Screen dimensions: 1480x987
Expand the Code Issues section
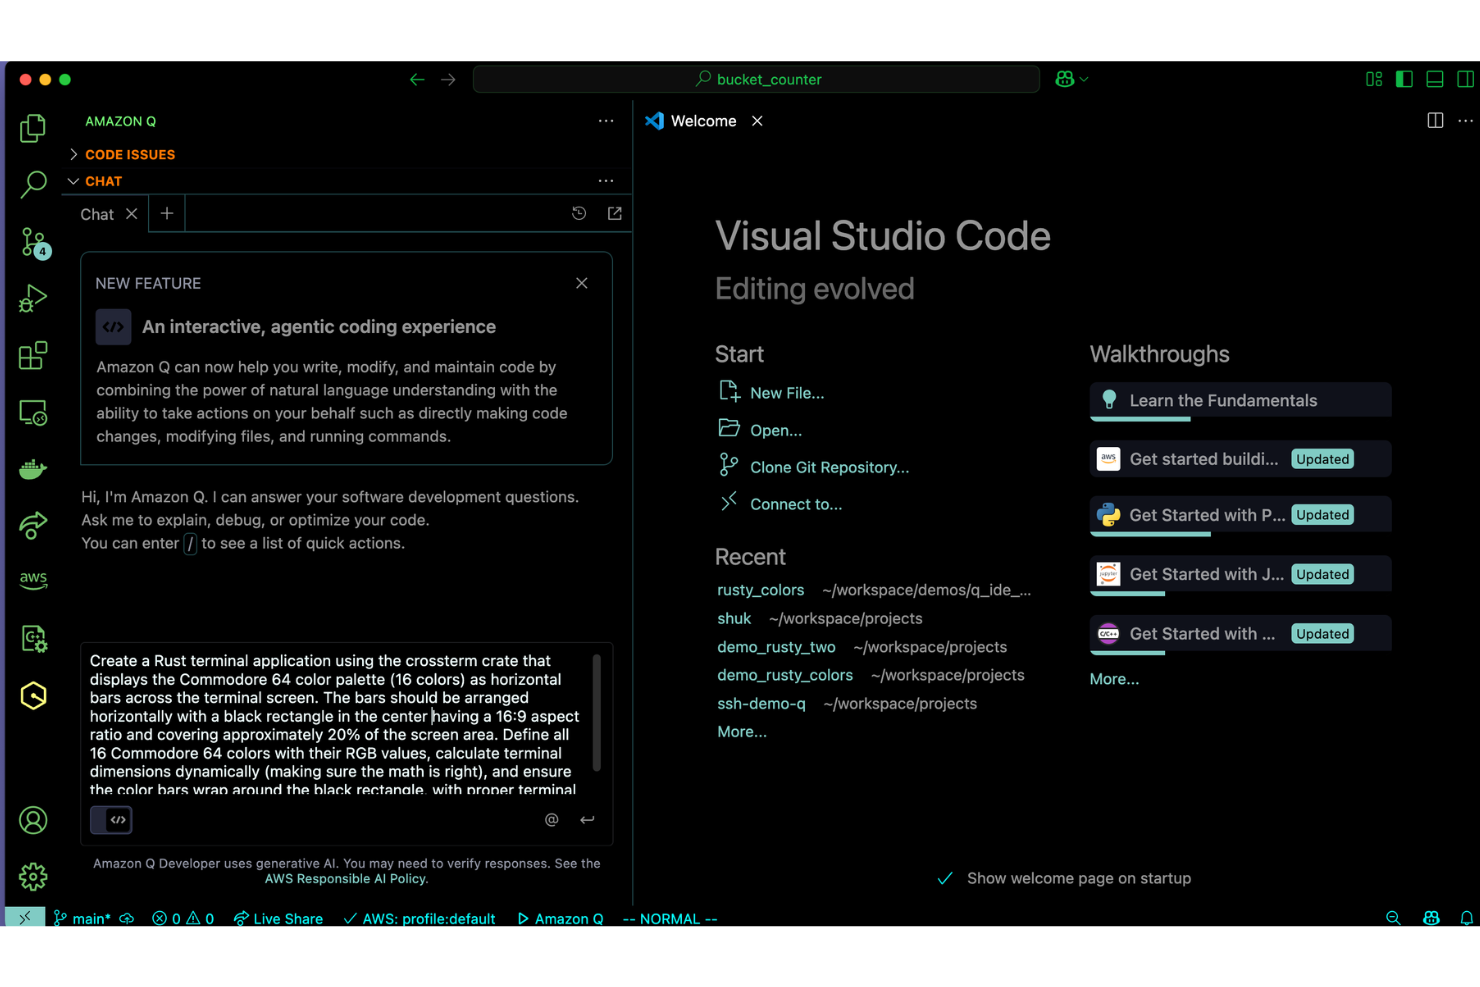[130, 154]
